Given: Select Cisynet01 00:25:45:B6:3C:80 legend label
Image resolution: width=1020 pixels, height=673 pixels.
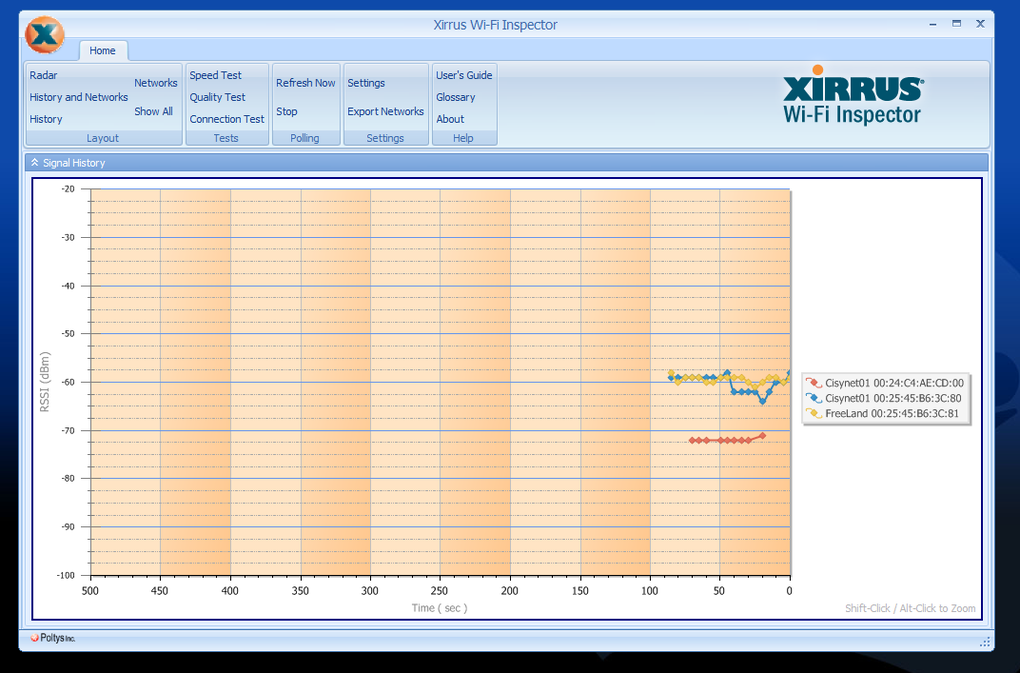Looking at the screenshot, I should pos(893,399).
